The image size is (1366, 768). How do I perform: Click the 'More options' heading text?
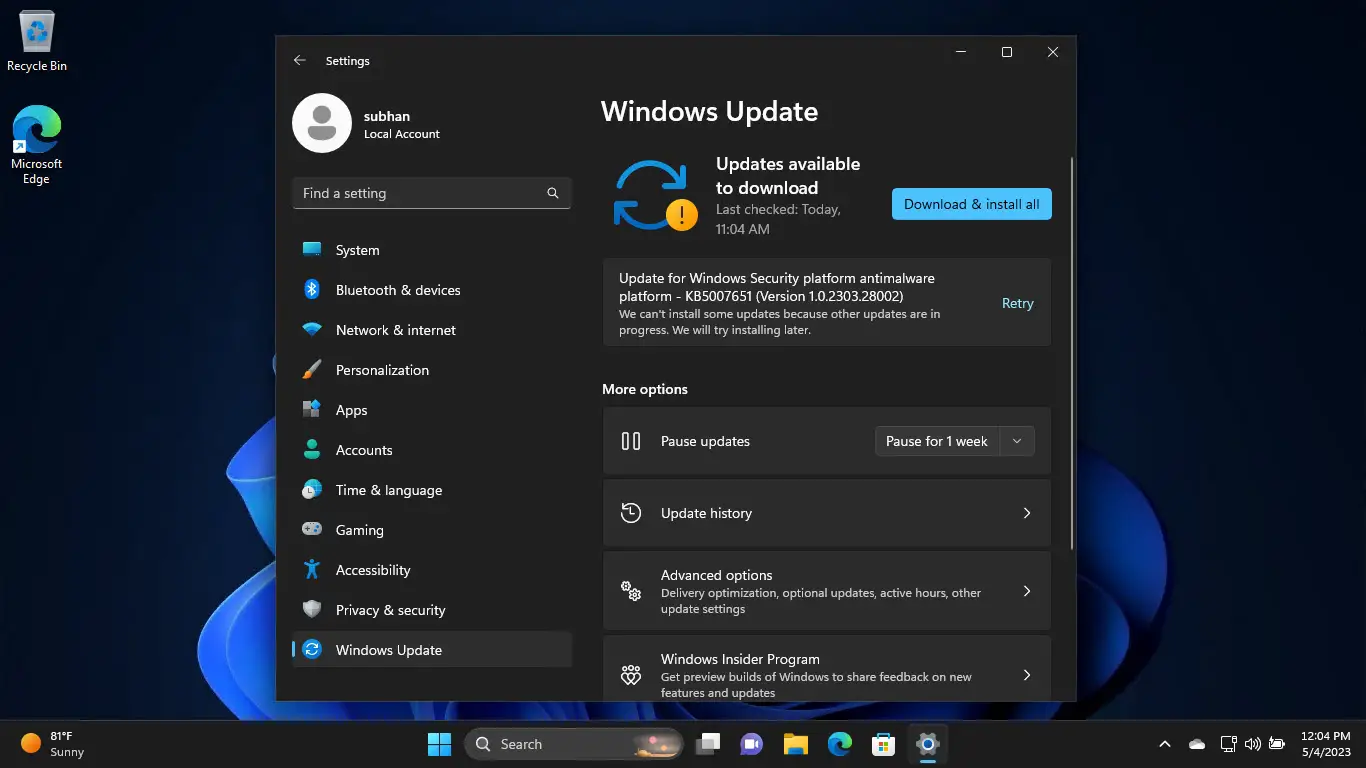click(645, 389)
